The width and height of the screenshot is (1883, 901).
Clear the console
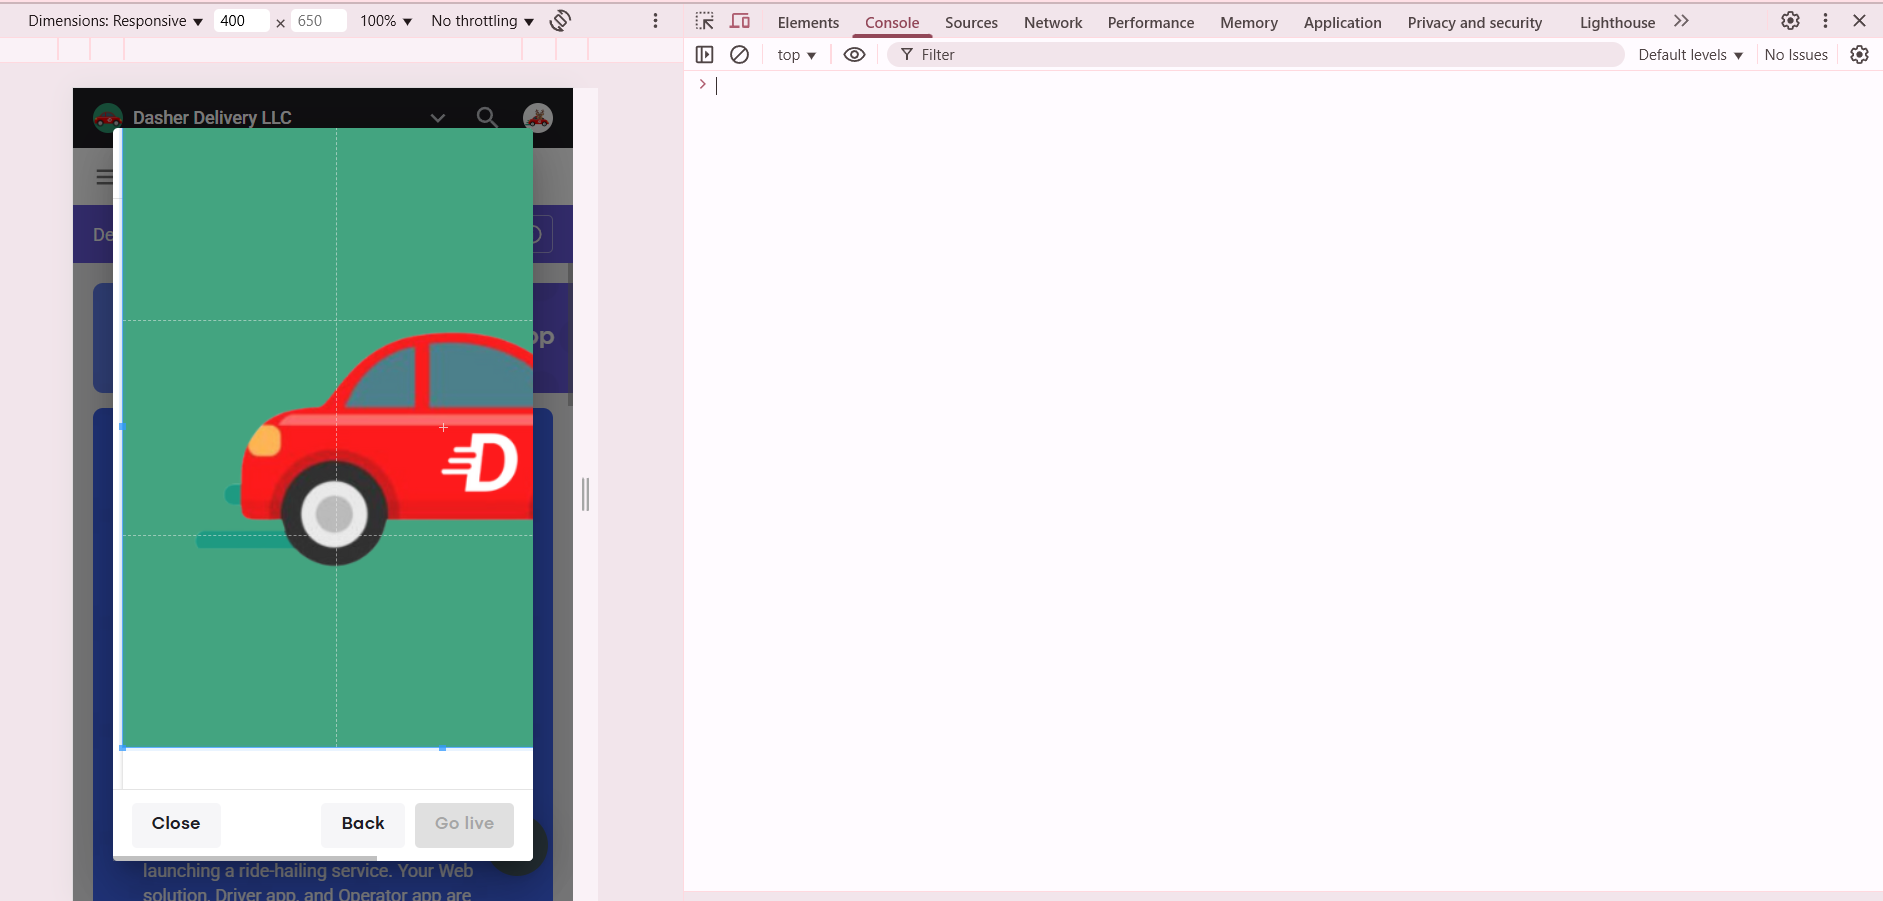(739, 55)
